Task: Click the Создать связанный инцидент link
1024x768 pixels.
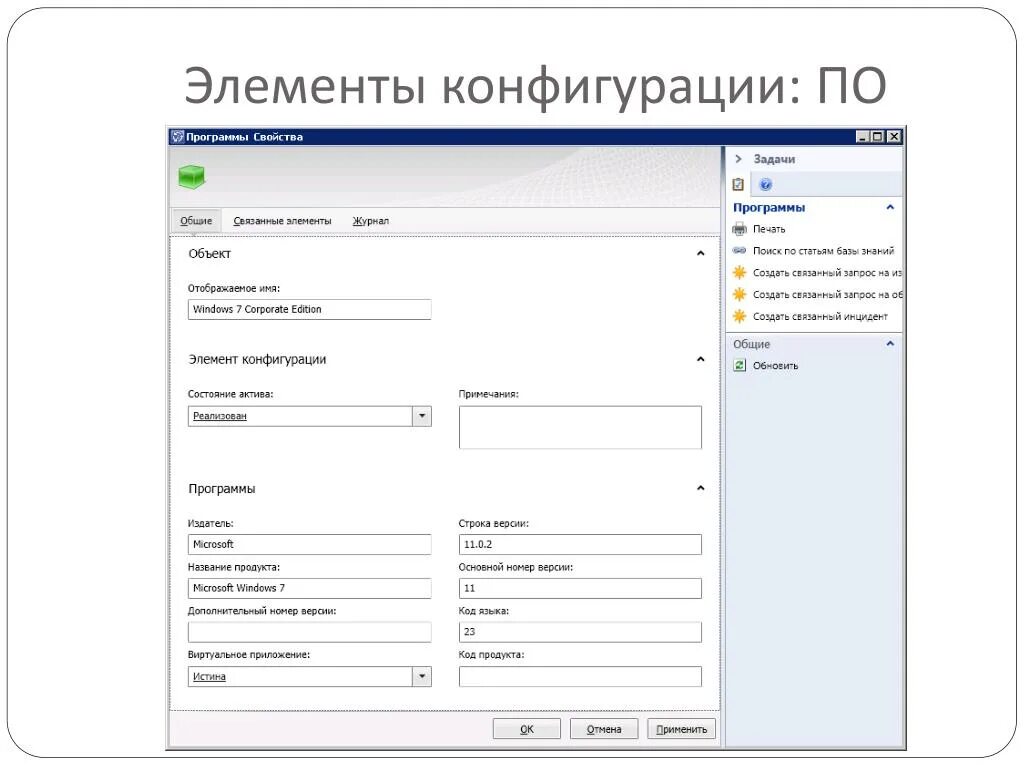Action: (x=820, y=317)
